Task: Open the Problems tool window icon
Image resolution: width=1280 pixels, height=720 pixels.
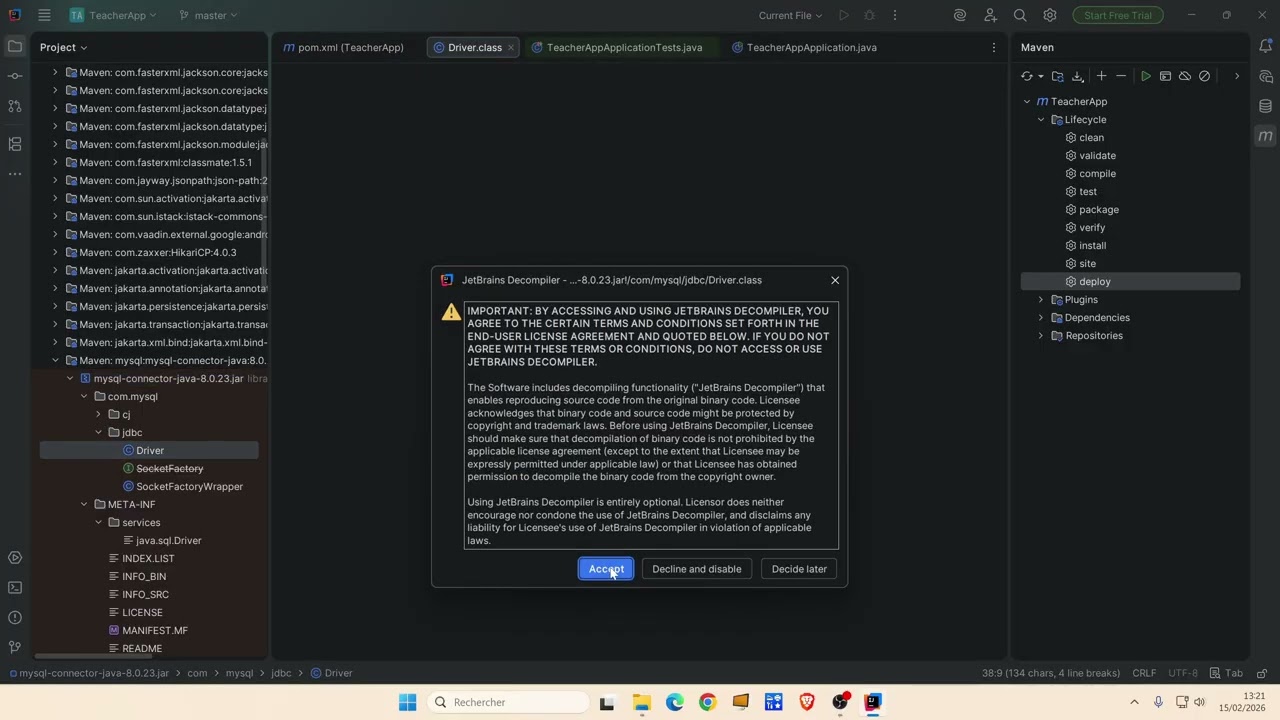Action: pyautogui.click(x=14, y=618)
